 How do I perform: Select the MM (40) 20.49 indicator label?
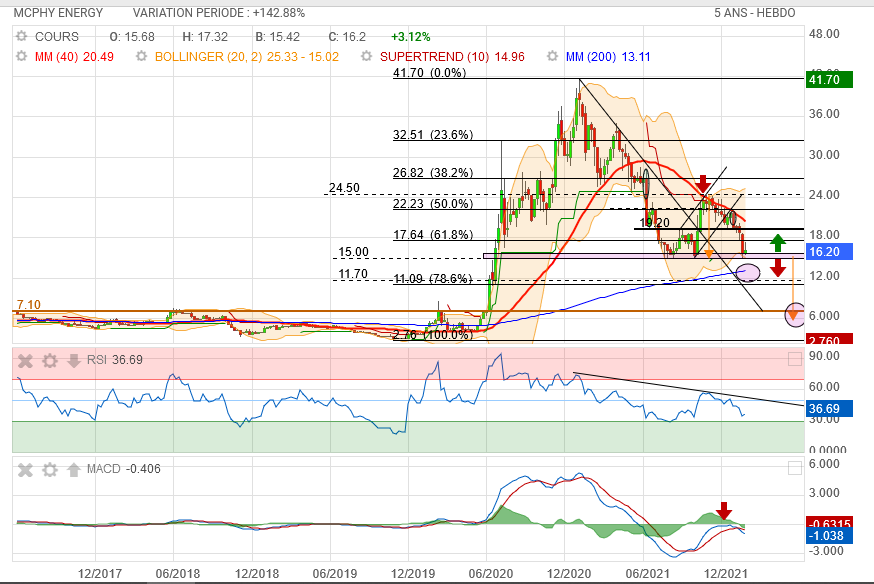point(74,57)
